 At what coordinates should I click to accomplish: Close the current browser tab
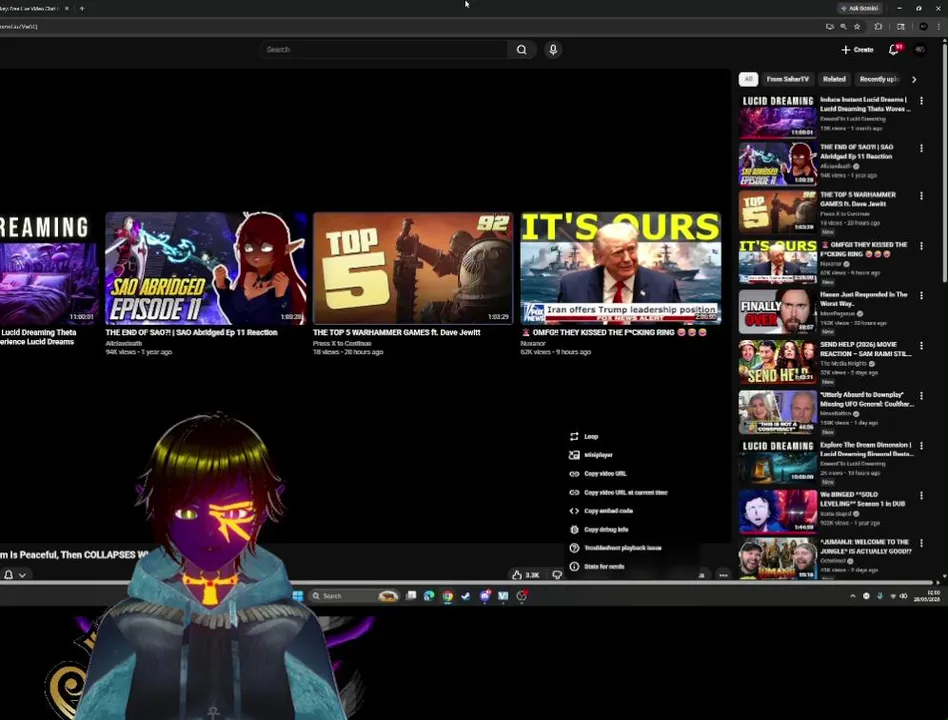pos(67,8)
